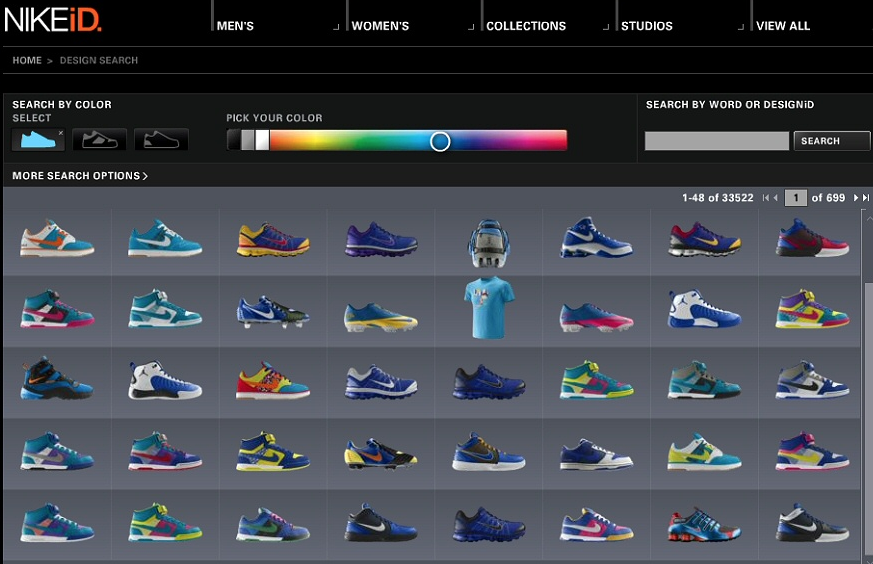This screenshot has height=564, width=873.
Task: Click the color picker slider handle
Action: click(x=440, y=141)
